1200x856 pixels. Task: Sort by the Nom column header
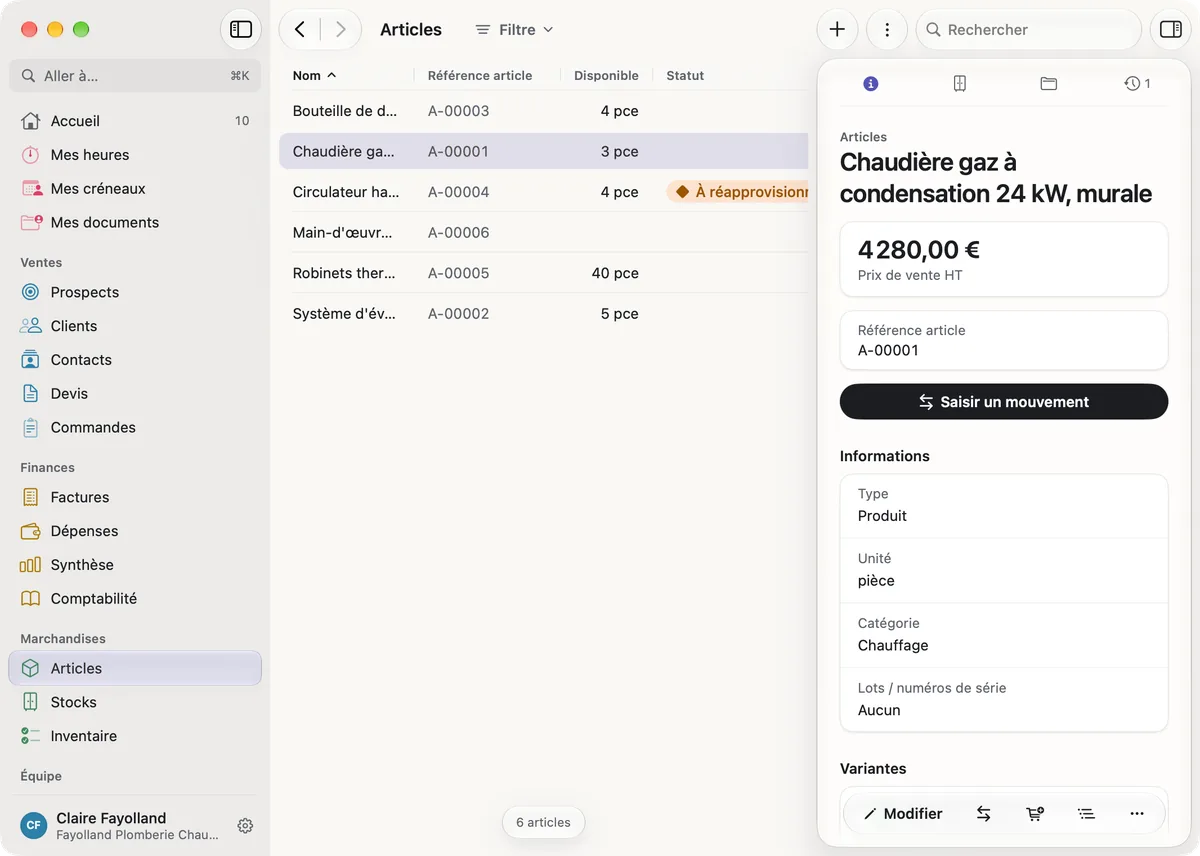tap(314, 76)
